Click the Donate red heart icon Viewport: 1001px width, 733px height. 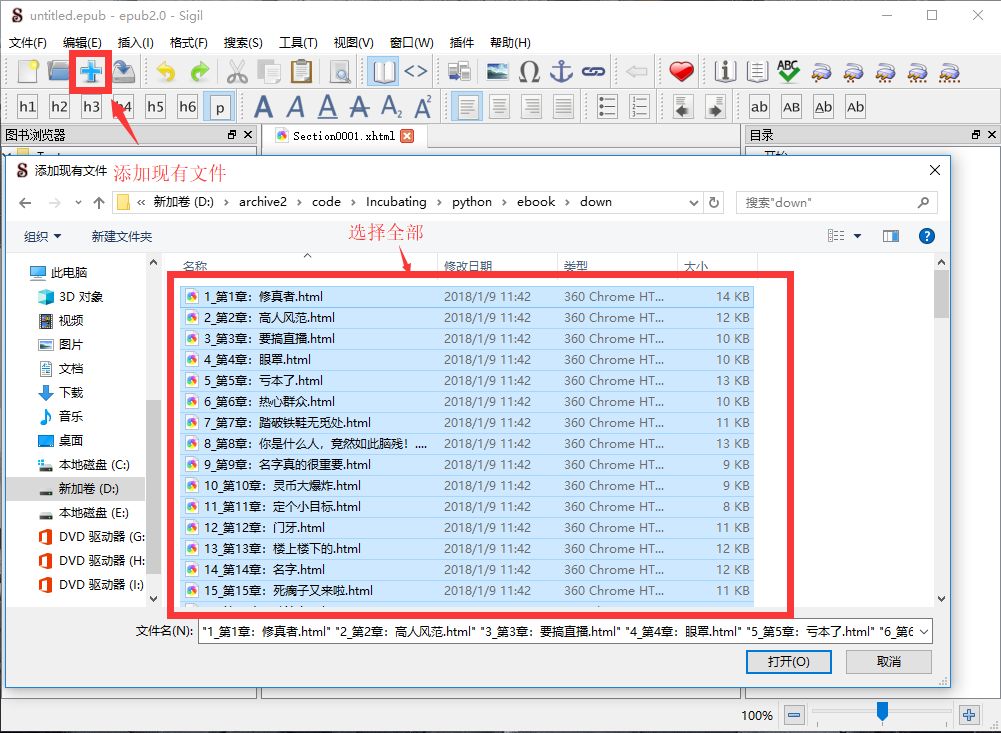(681, 72)
